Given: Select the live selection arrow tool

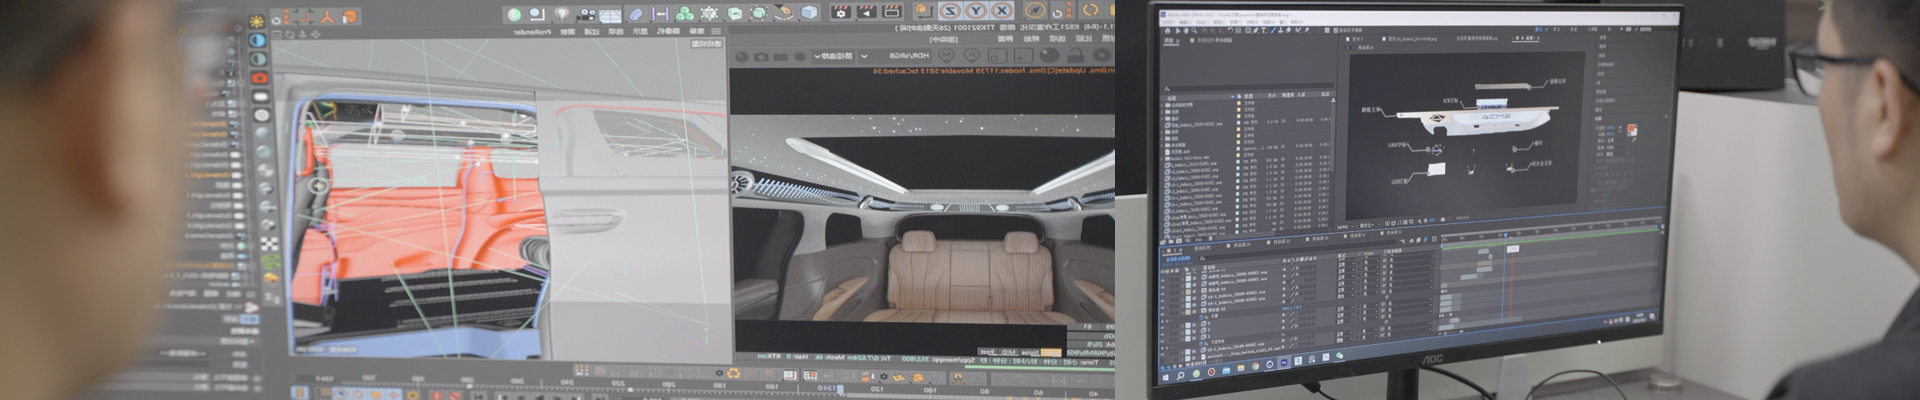Looking at the screenshot, I should [1035, 11].
